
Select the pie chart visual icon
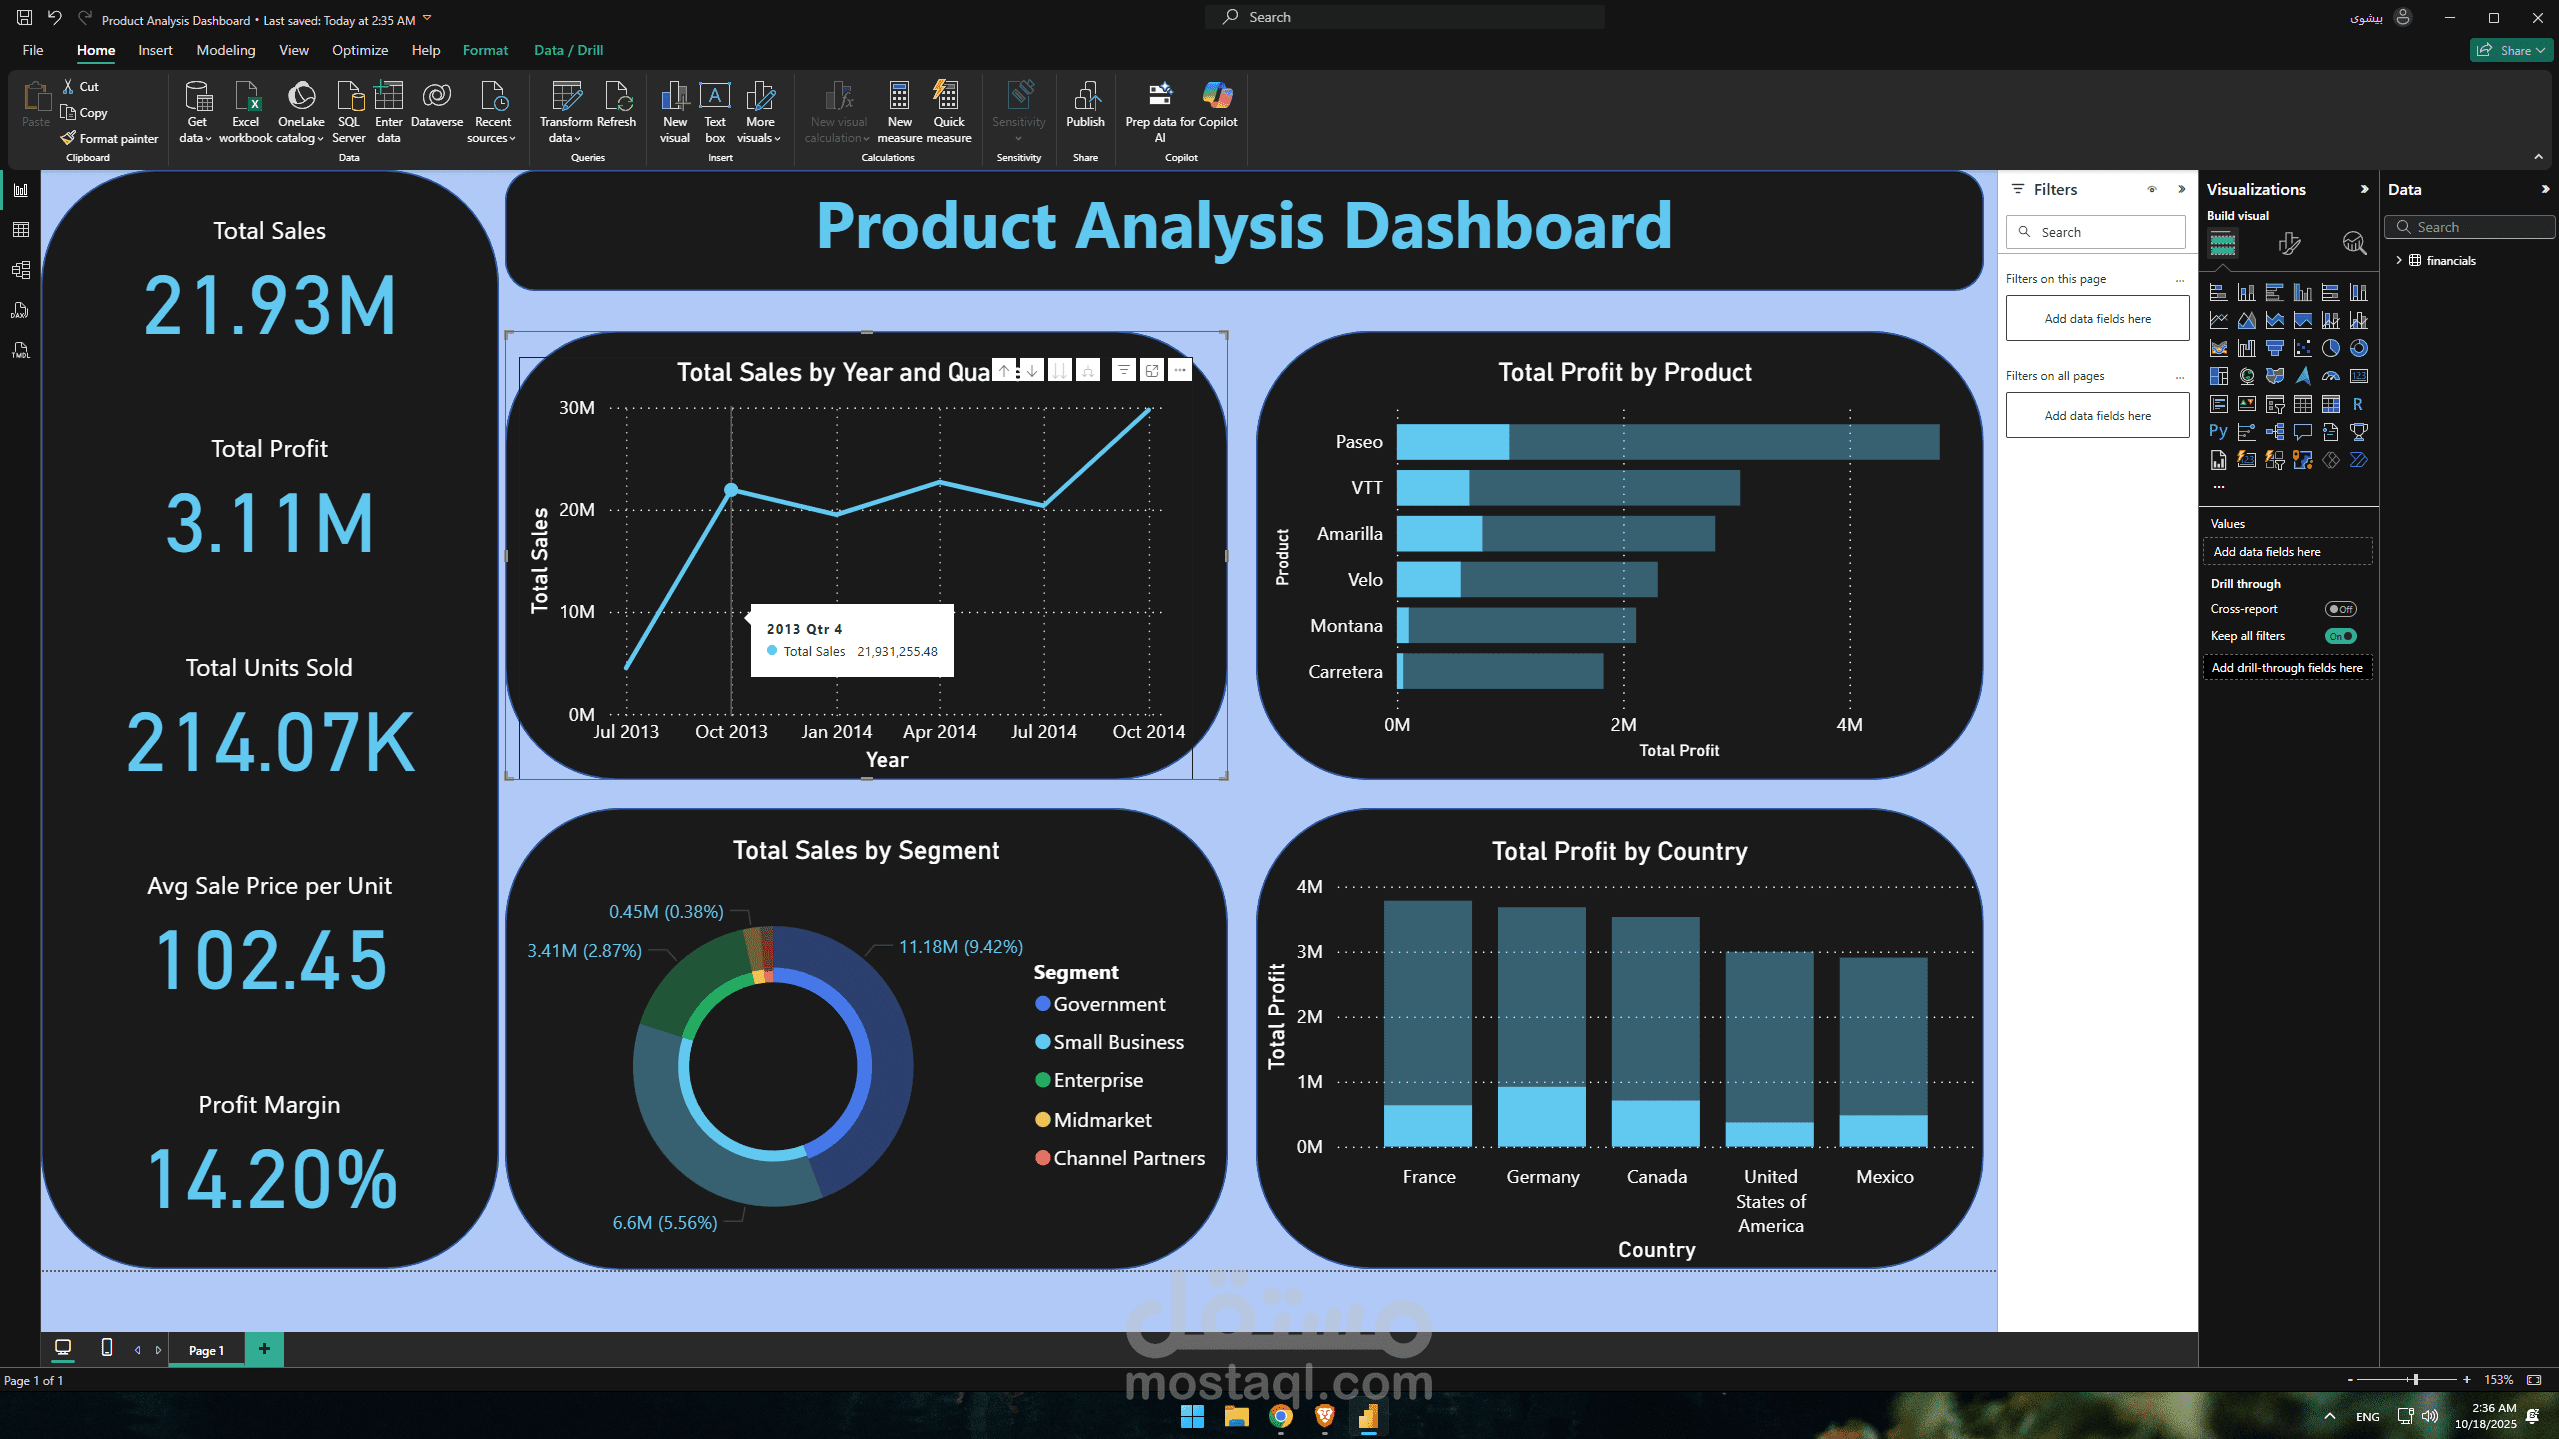click(2330, 348)
